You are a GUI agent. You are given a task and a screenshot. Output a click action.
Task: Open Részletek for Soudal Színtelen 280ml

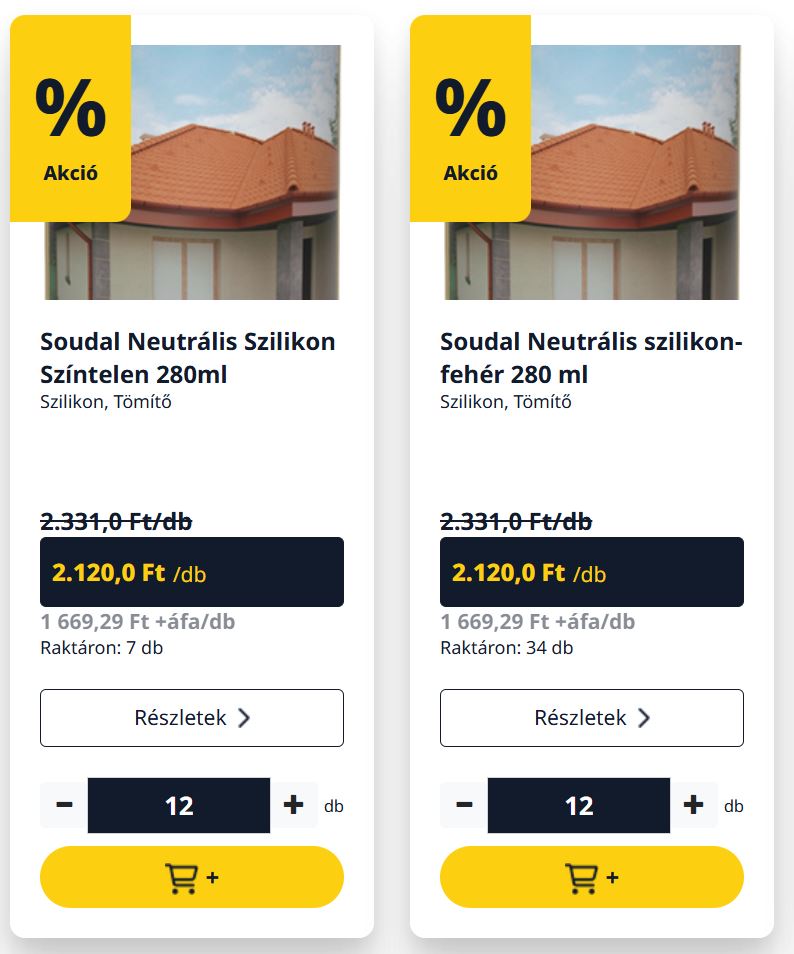coord(192,718)
